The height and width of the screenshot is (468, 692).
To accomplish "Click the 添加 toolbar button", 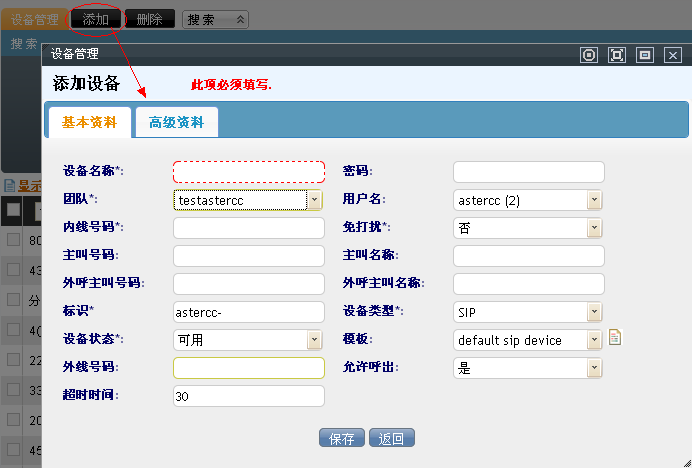I will pos(96,19).
